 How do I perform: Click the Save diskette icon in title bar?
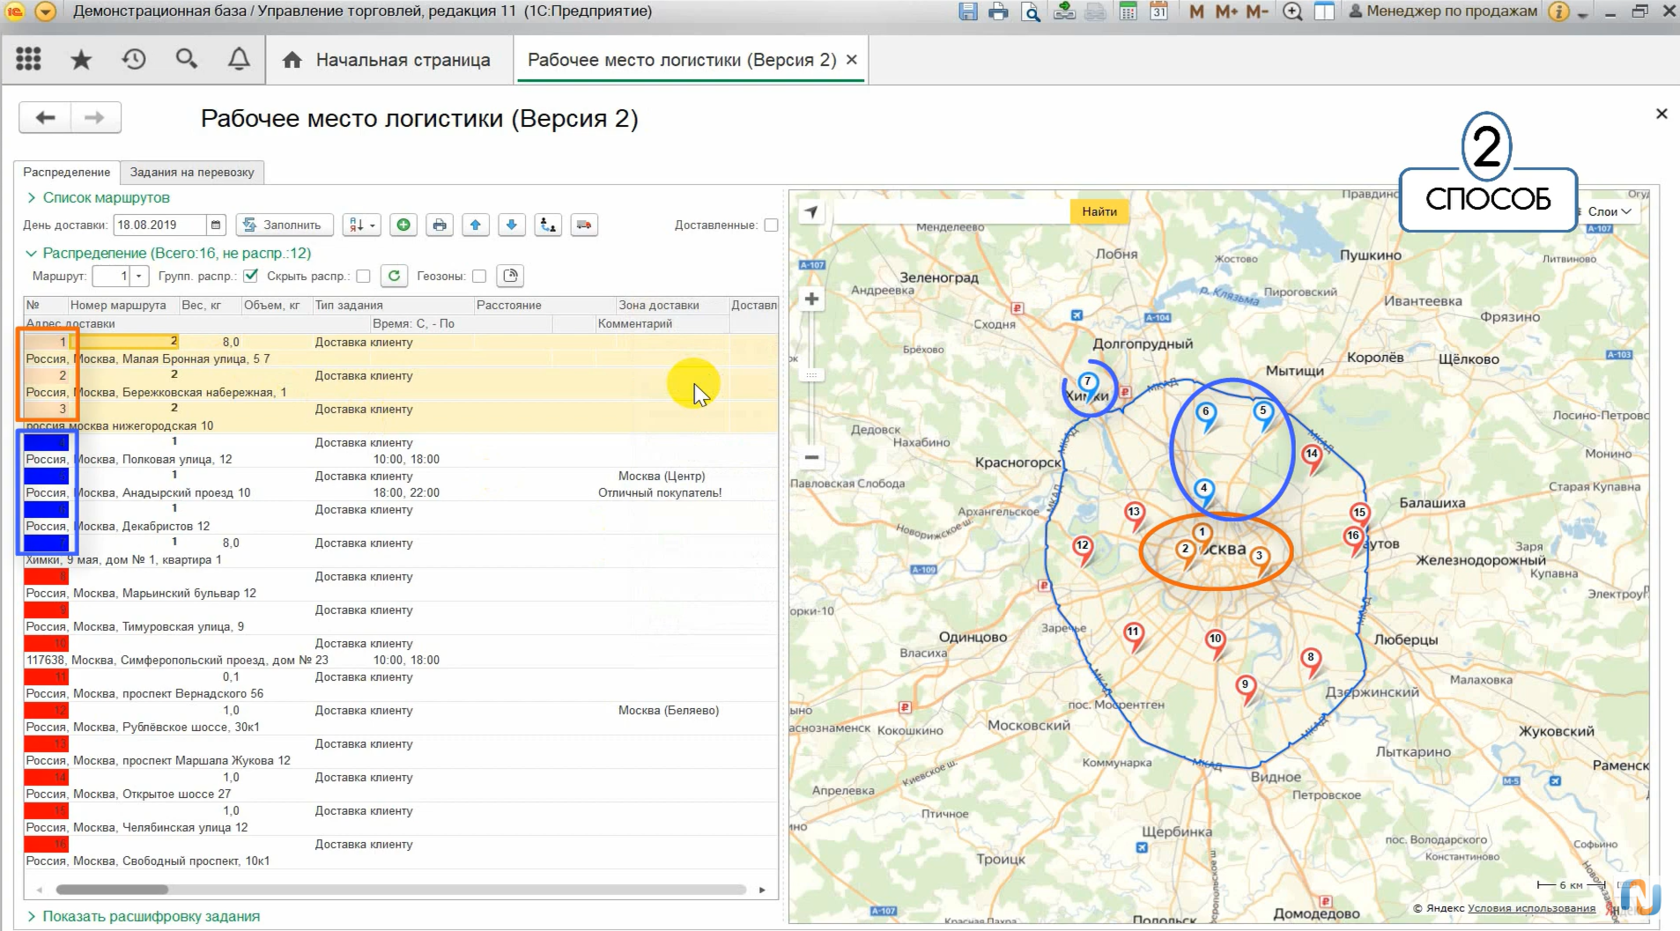pyautogui.click(x=967, y=12)
